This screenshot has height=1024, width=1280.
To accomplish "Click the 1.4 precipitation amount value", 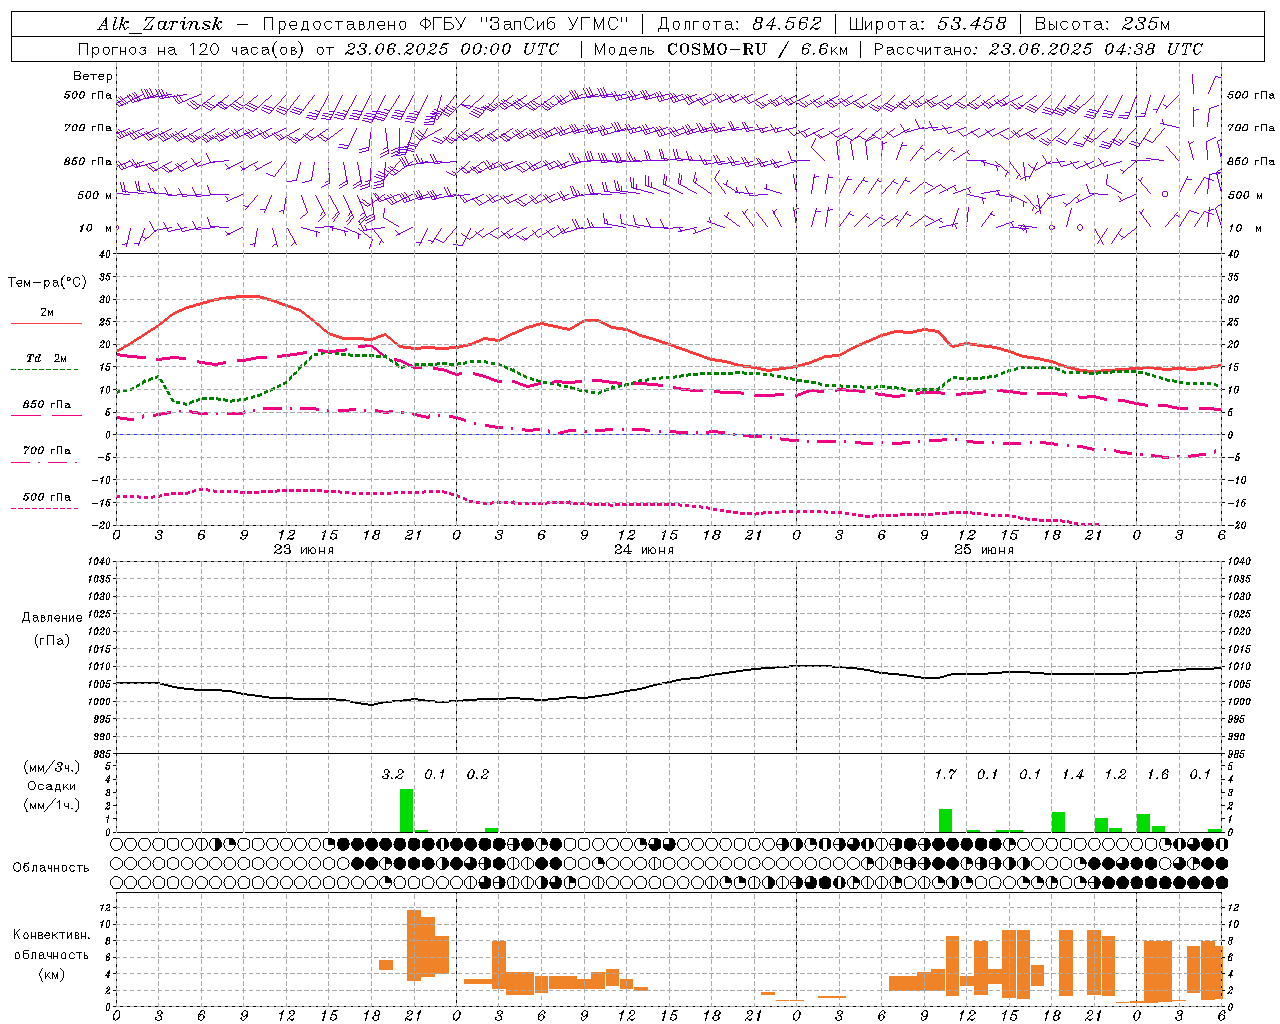I will 1073,774.
